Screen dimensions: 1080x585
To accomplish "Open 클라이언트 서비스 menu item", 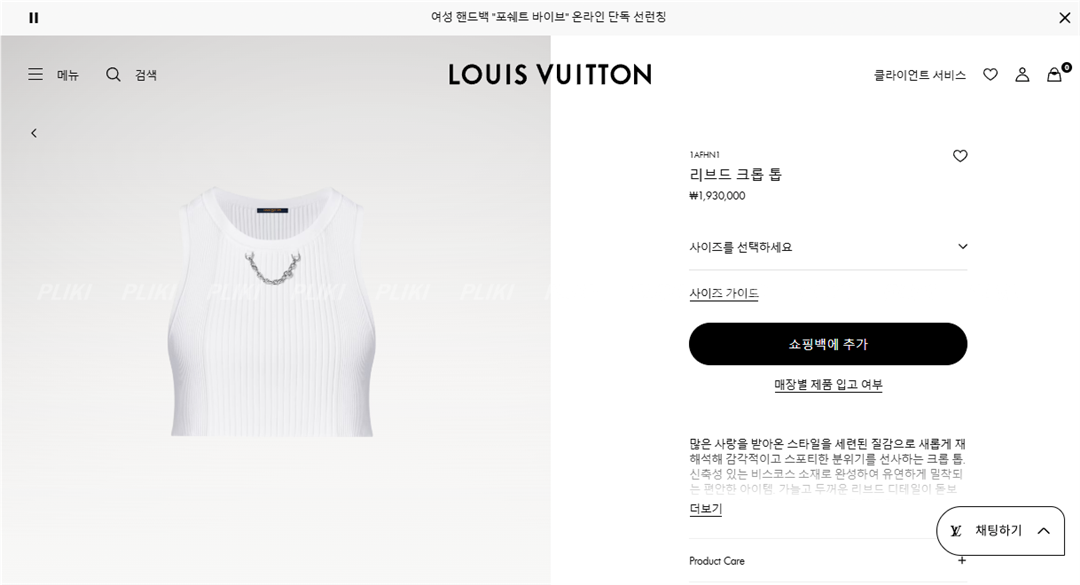I will (920, 74).
